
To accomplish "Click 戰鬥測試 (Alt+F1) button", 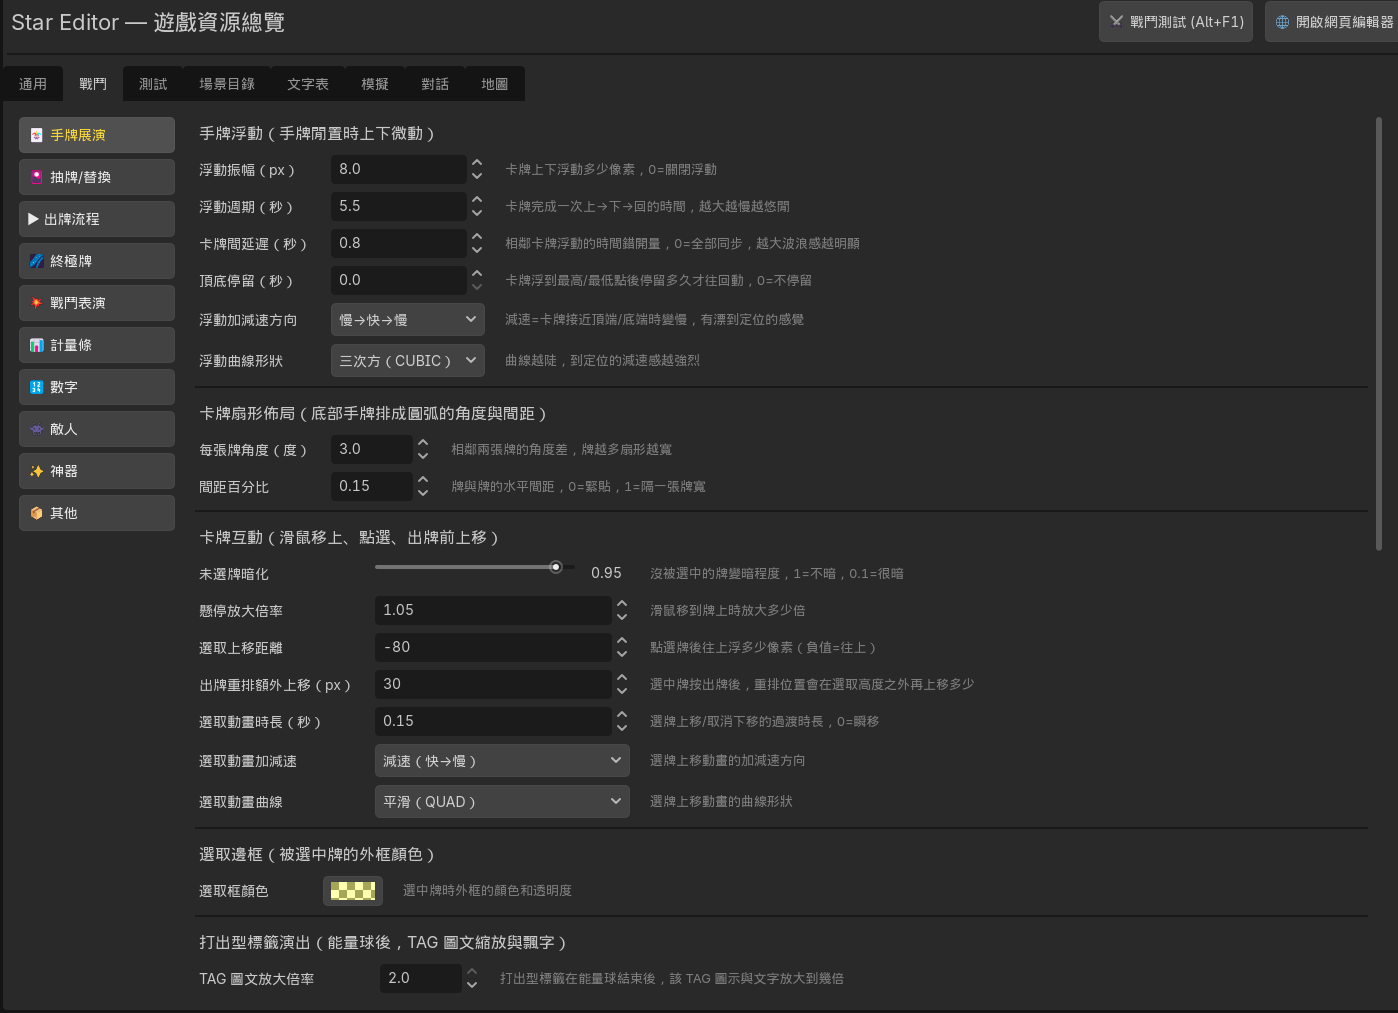I will tap(1176, 21).
